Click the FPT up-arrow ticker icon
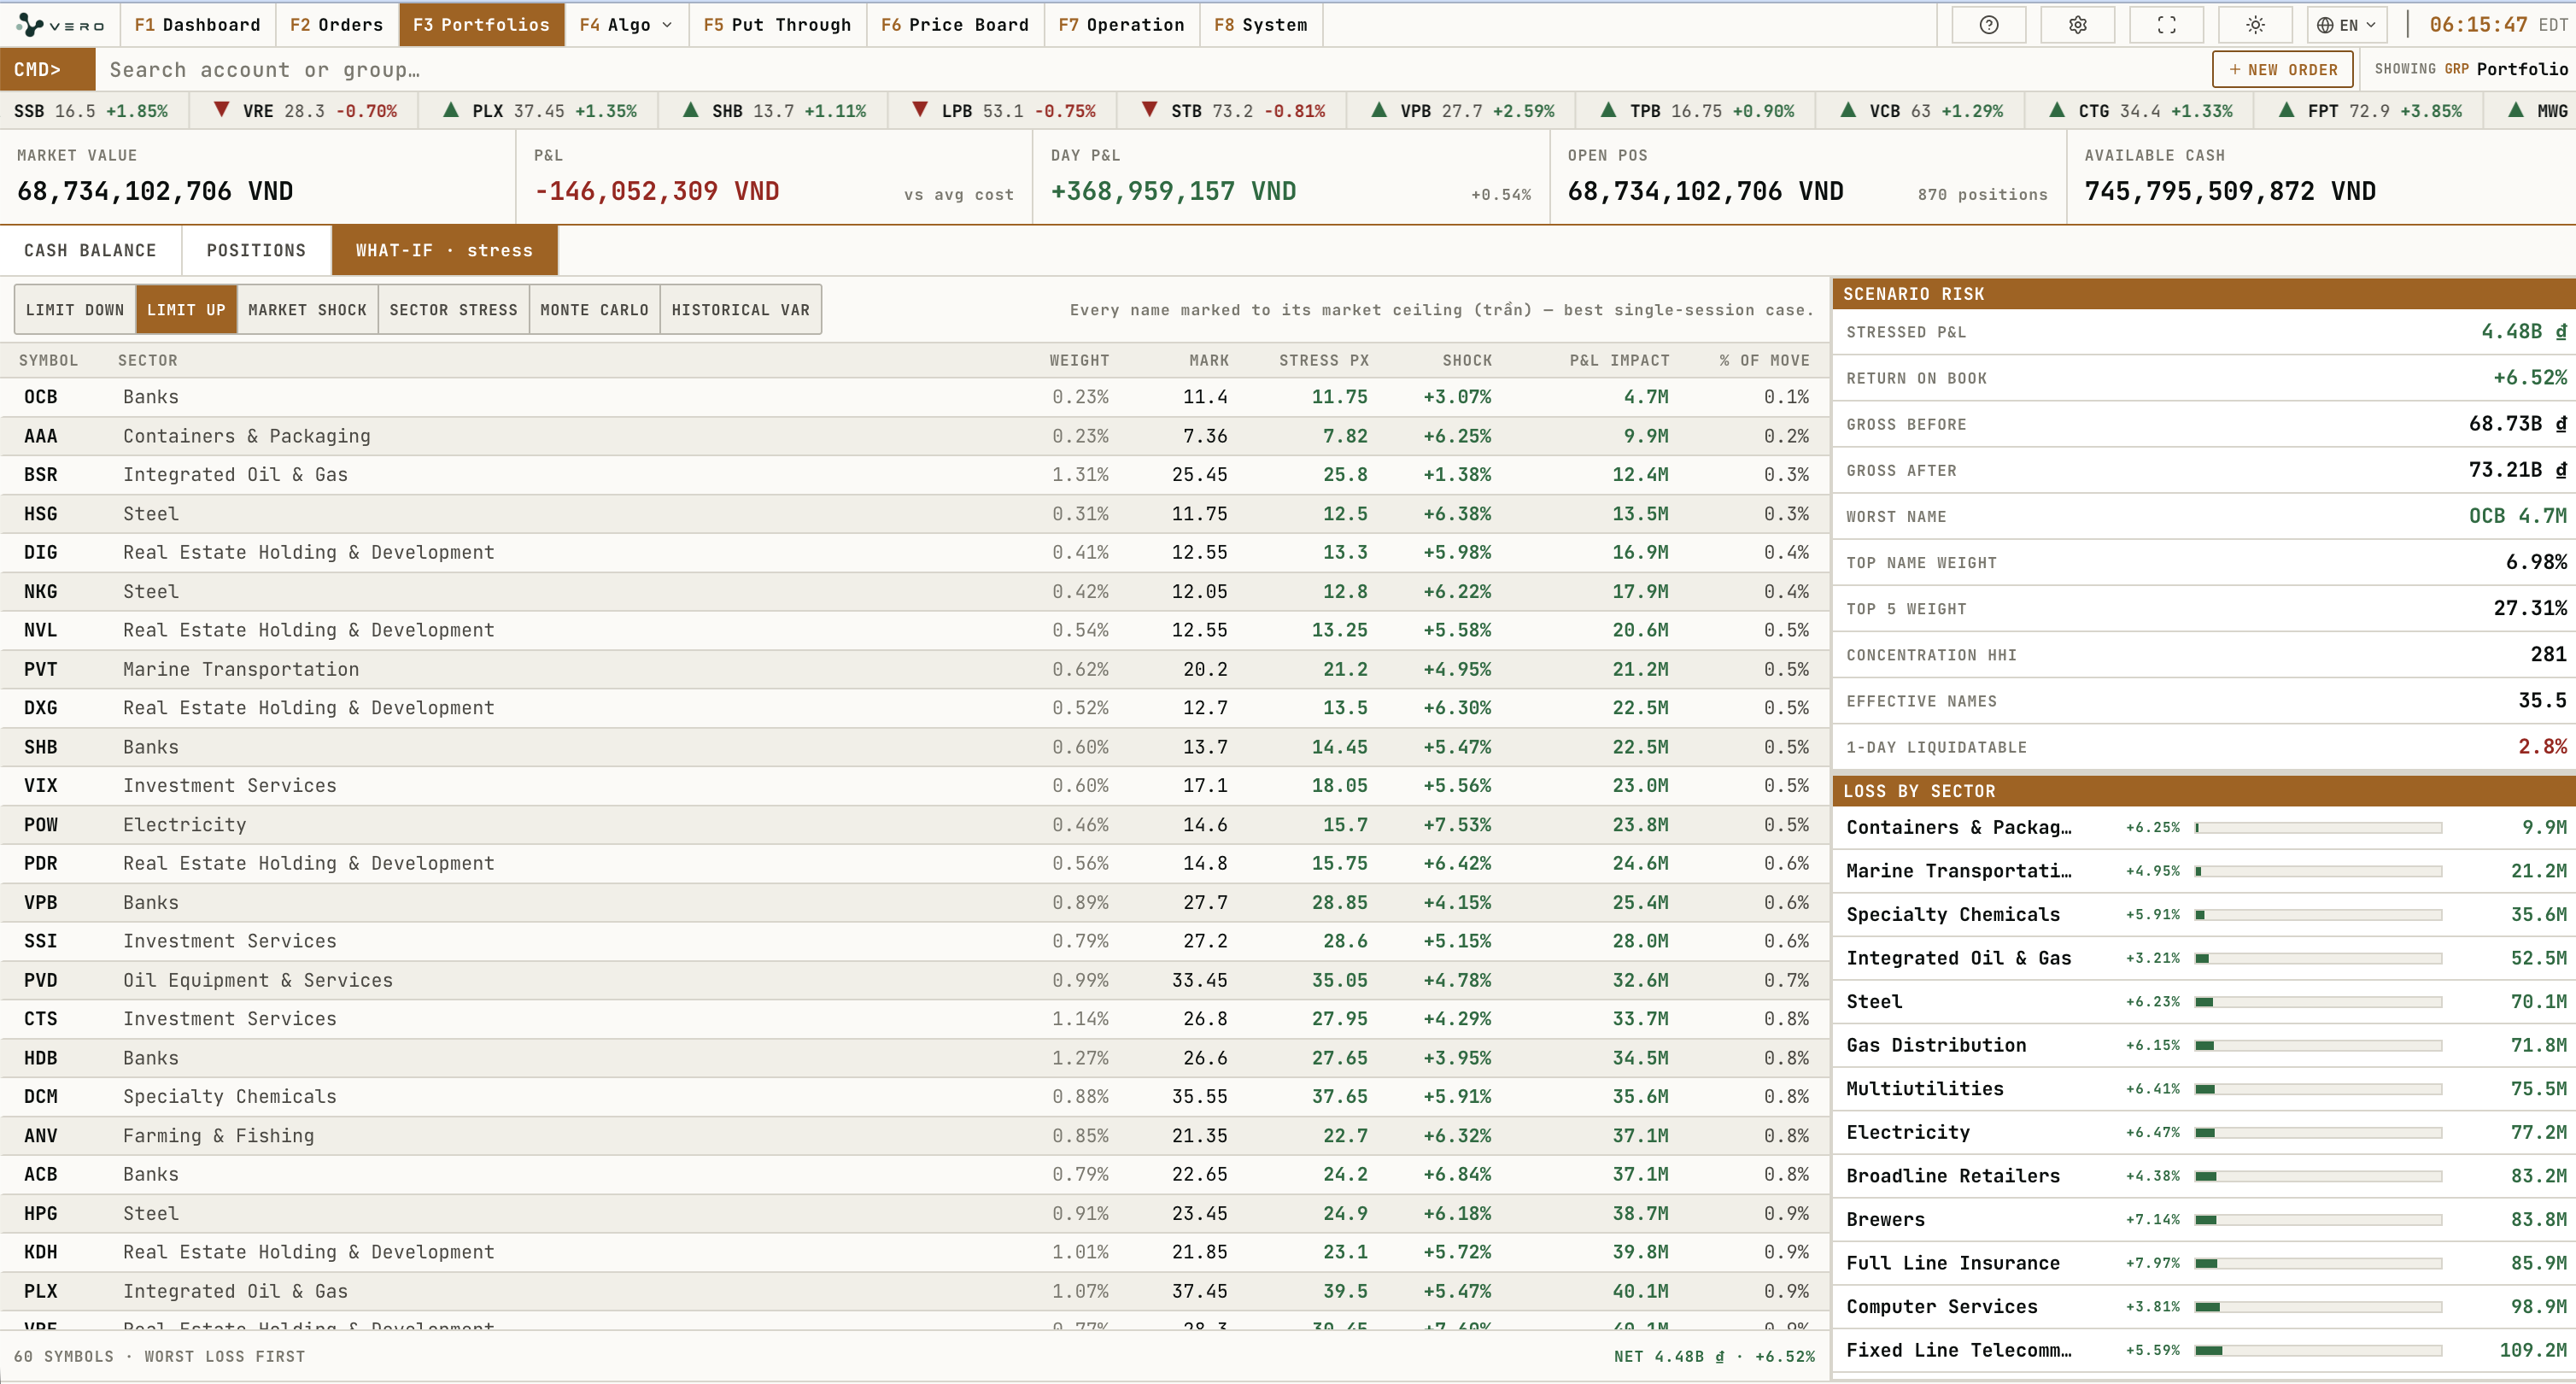Viewport: 2576px width, 1384px height. tap(2286, 110)
